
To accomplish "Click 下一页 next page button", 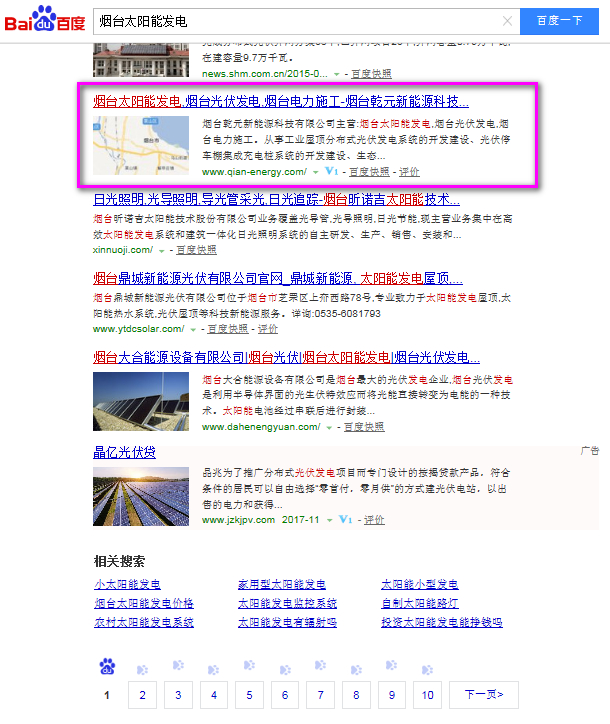I will [483, 695].
